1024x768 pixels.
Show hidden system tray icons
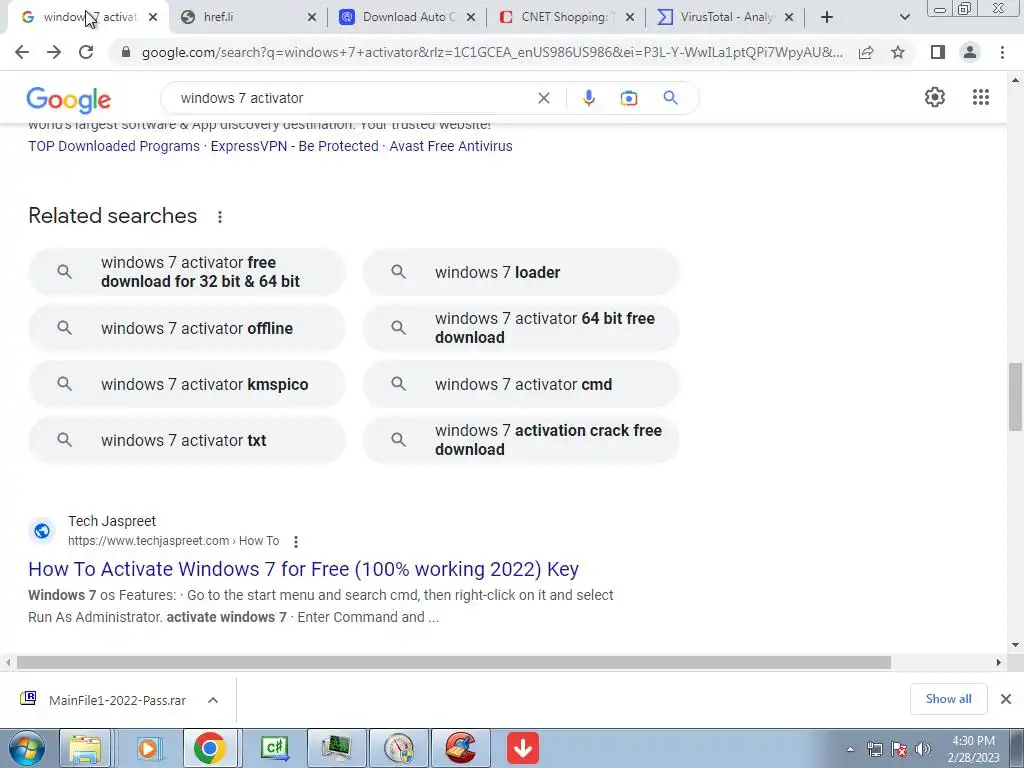click(850, 750)
